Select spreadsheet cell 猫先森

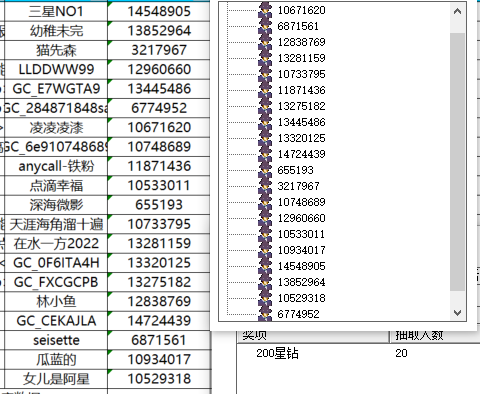point(56,50)
